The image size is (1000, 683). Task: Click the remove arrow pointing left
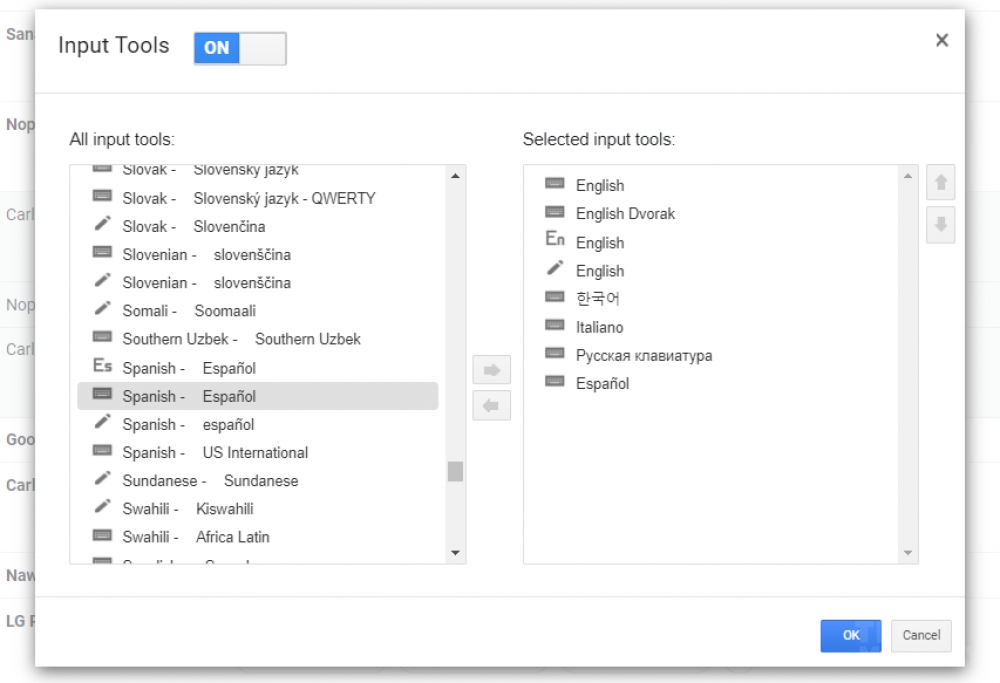point(491,406)
